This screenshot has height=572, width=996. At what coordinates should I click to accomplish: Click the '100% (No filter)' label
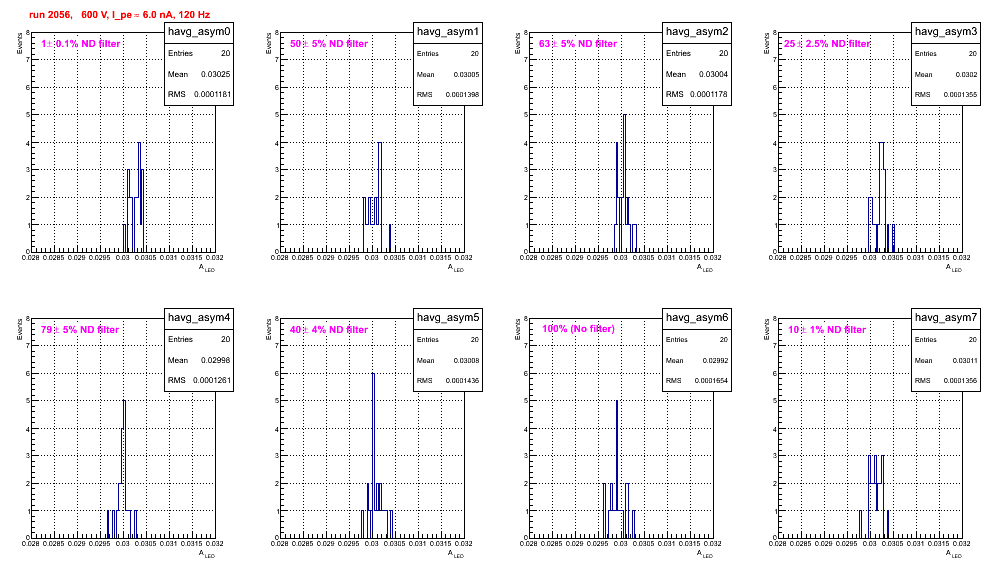(x=579, y=329)
